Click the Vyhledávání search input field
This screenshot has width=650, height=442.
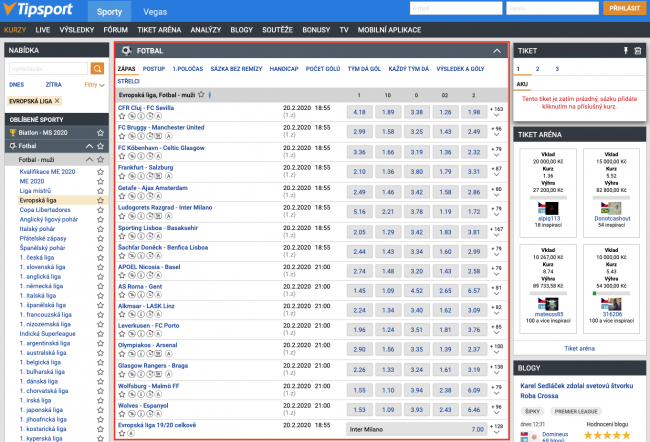[48, 68]
